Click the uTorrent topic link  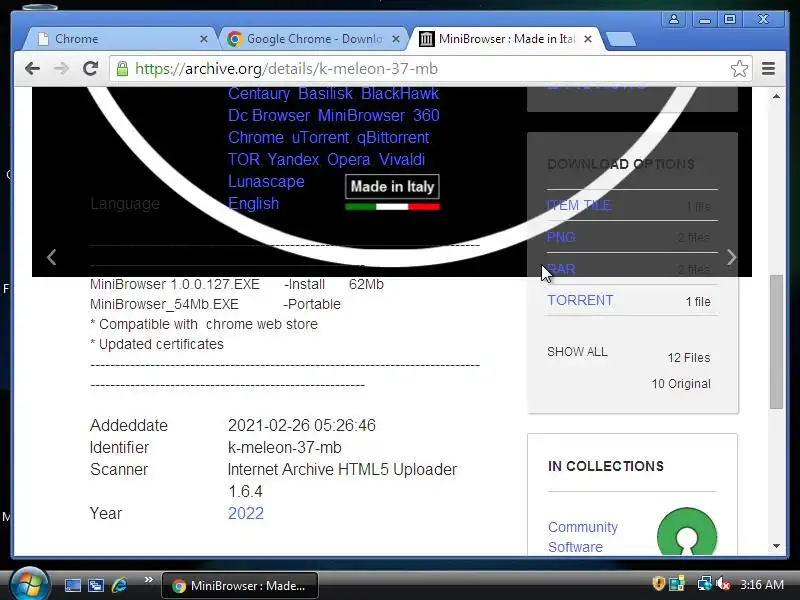click(320, 137)
